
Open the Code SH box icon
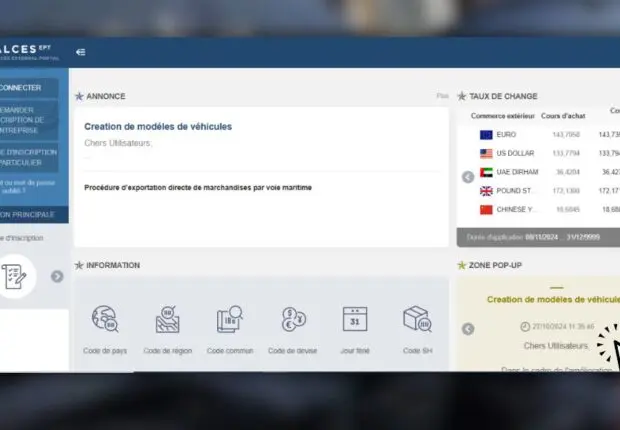pos(418,319)
